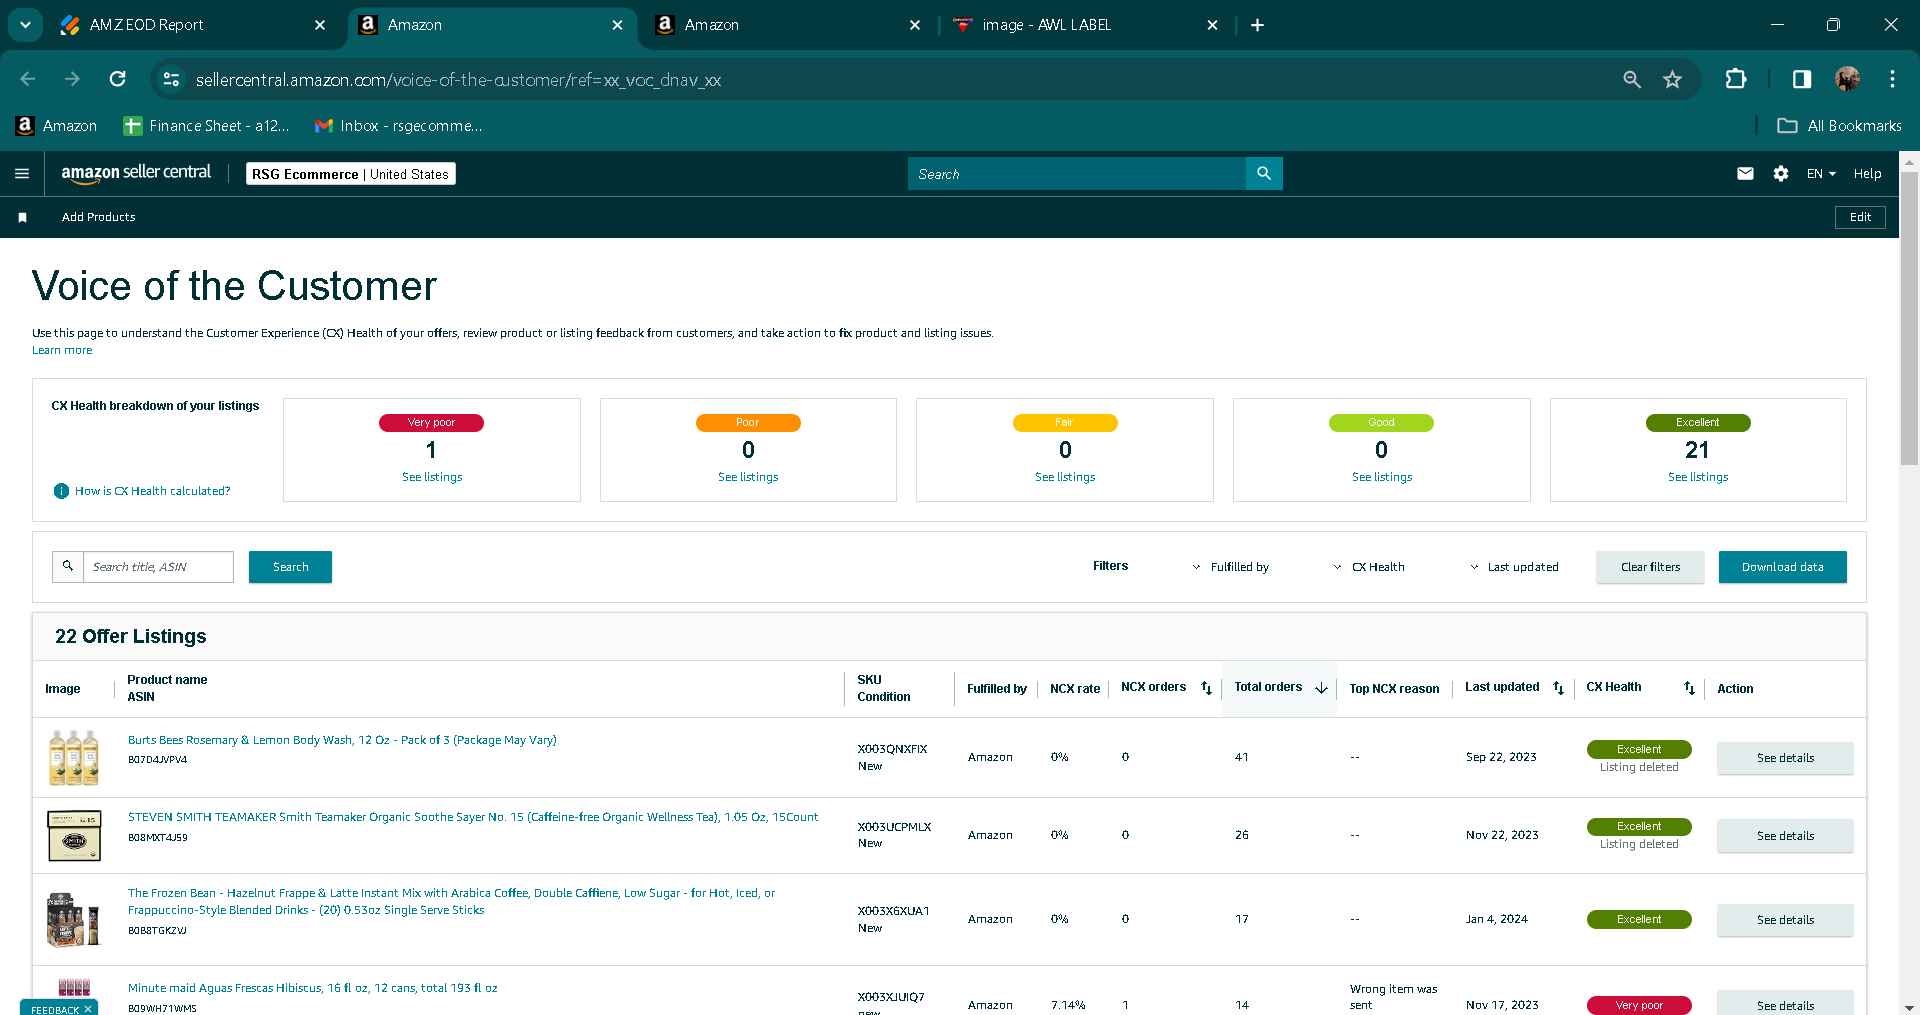Switch to the third tab titled Amazon
Image resolution: width=1920 pixels, height=1015 pixels.
788,25
